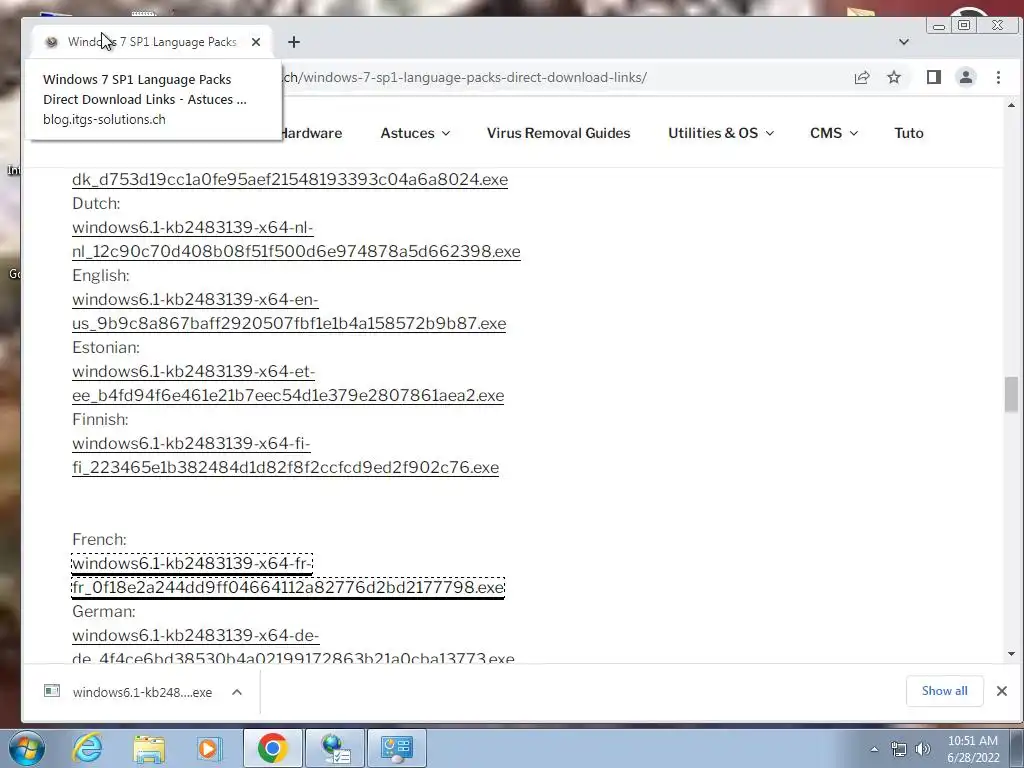1024x768 pixels.
Task: Open the Hardware menu item
Action: pyautogui.click(x=312, y=133)
